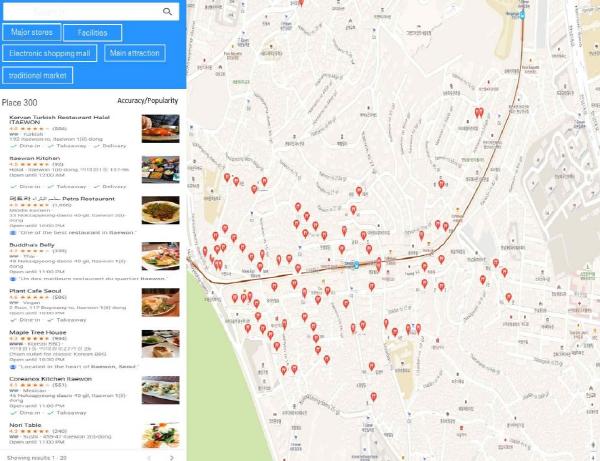The height and width of the screenshot is (461, 600).
Task: Click the subway station icon on line
Action: [x=356, y=264]
